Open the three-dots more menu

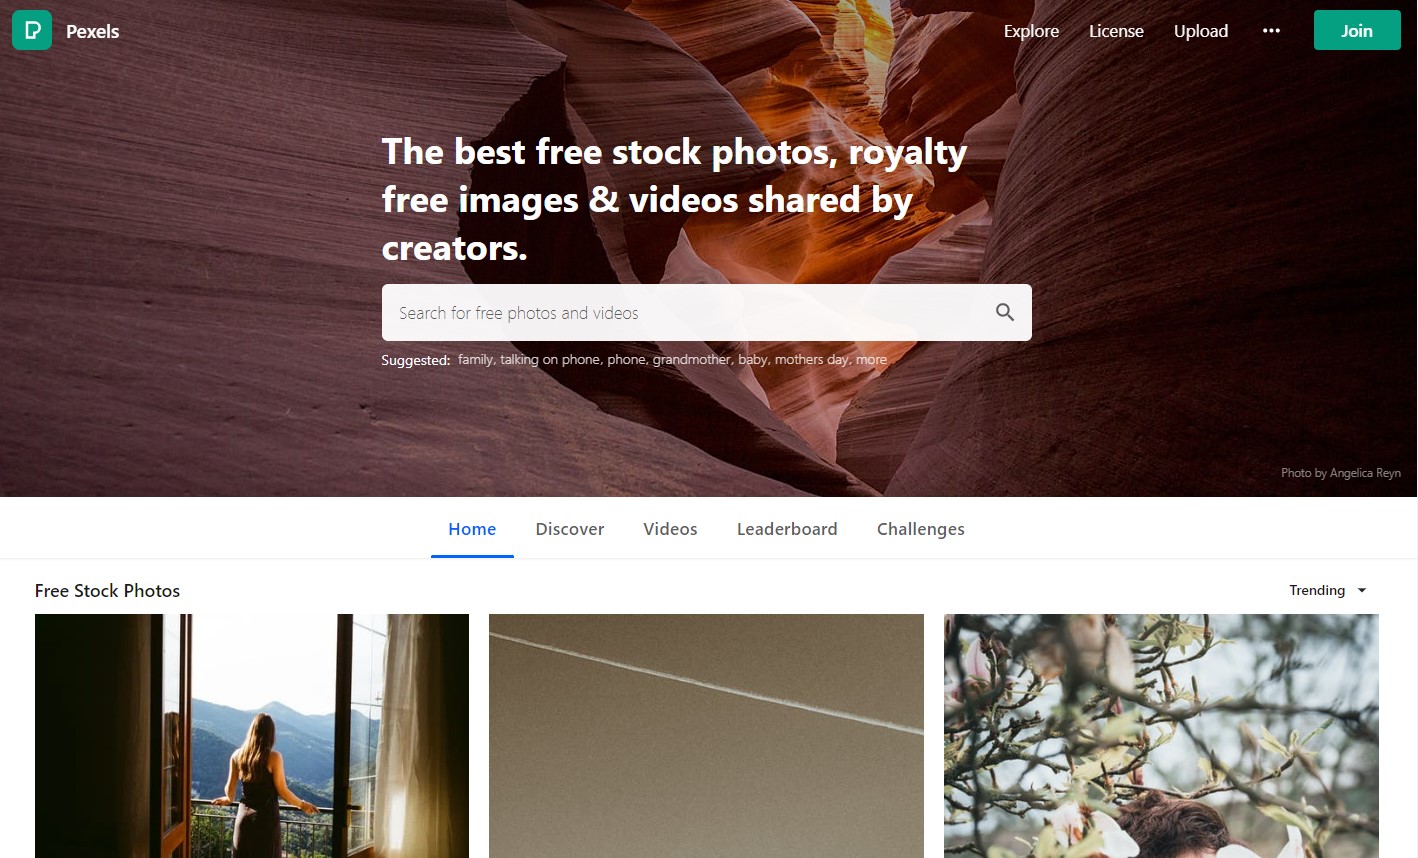tap(1271, 31)
